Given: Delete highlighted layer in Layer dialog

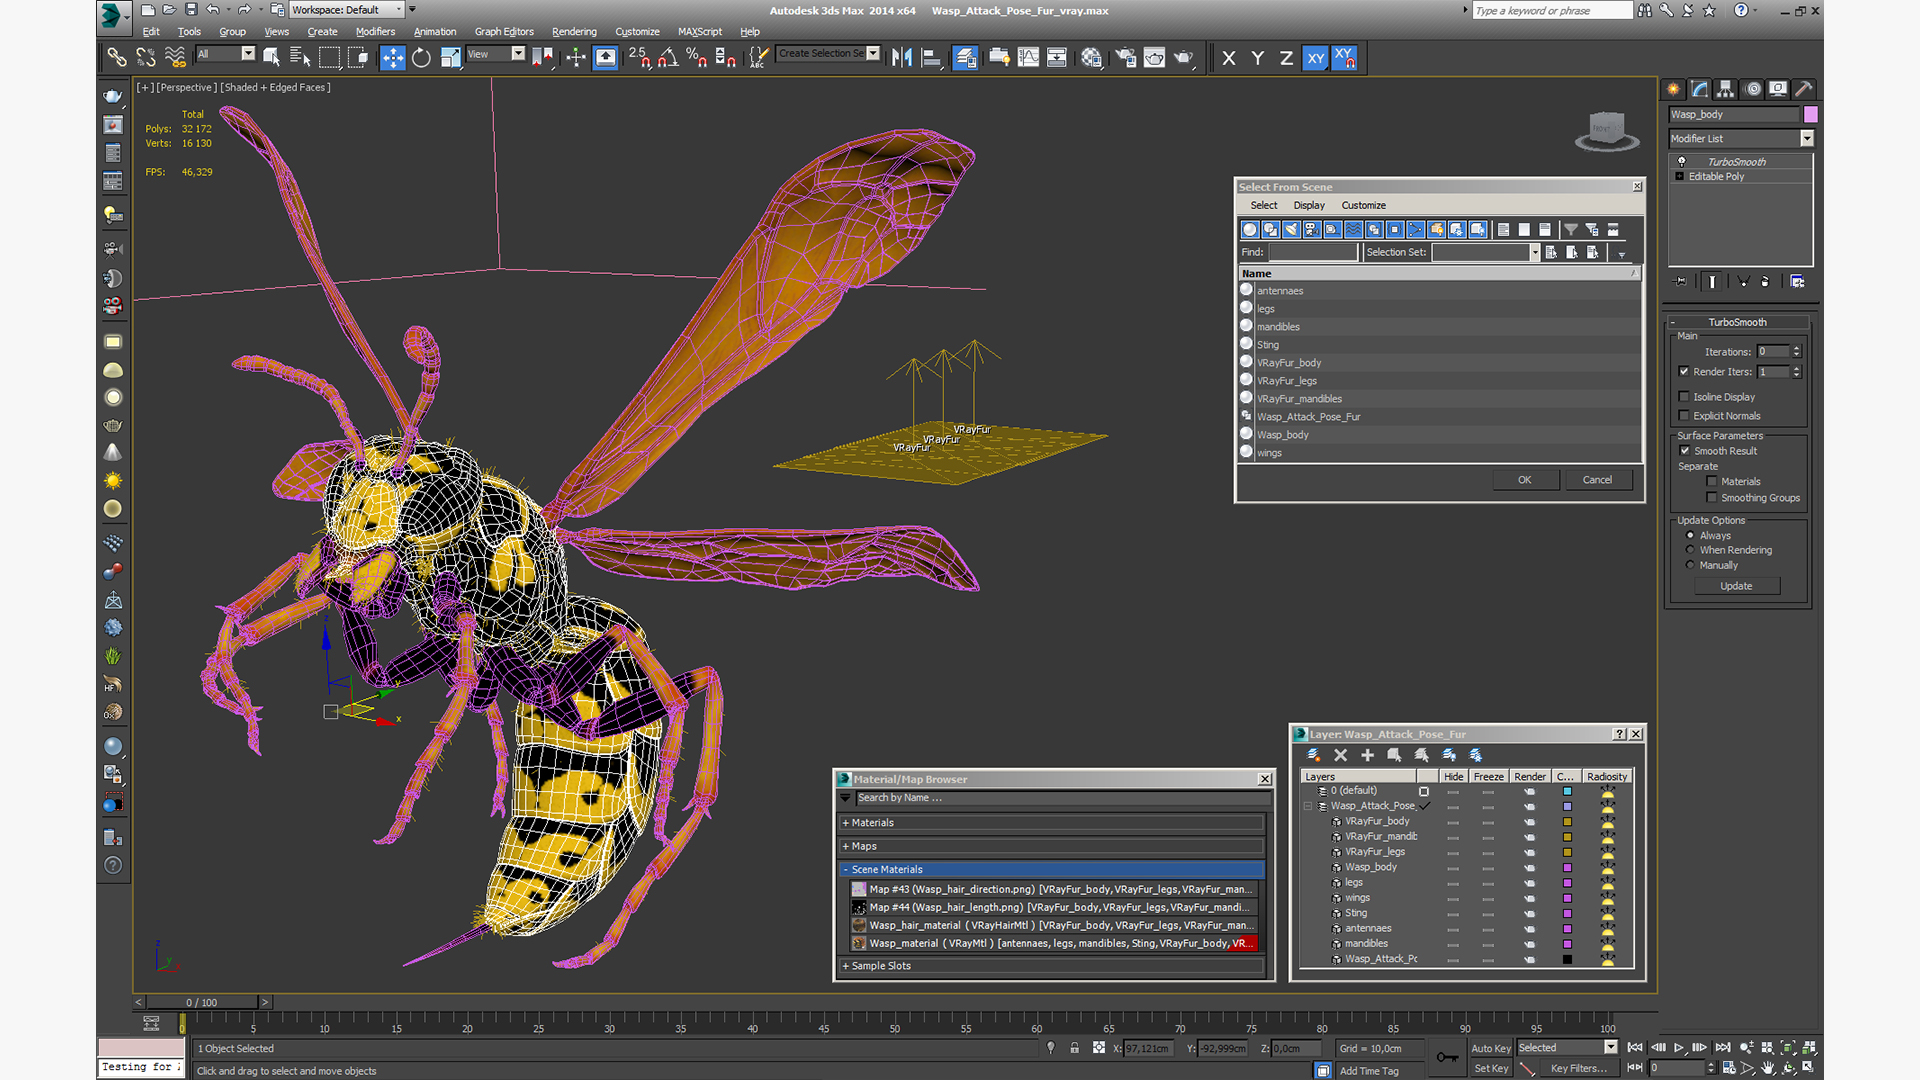Looking at the screenshot, I should [1341, 755].
